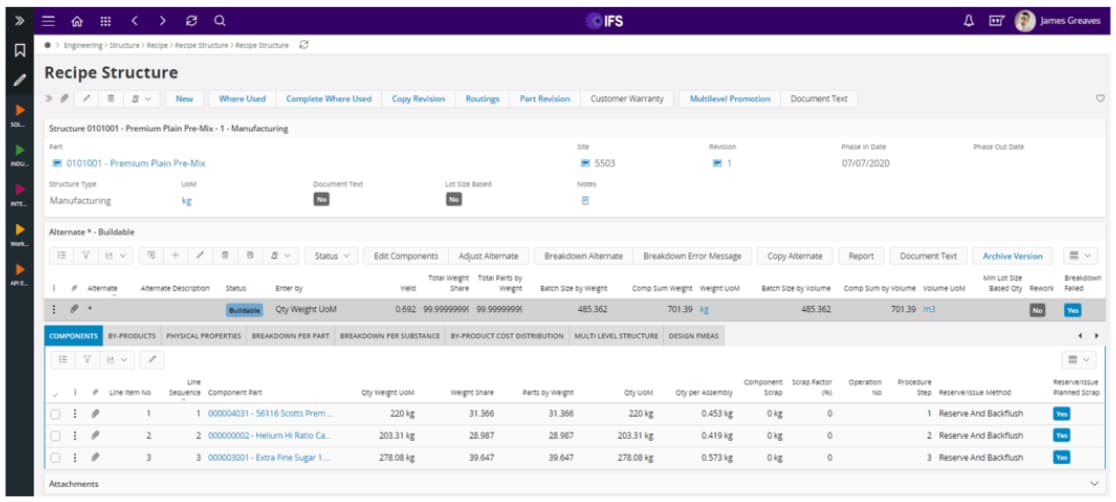
Task: Open the Notes icon
Action: (586, 201)
